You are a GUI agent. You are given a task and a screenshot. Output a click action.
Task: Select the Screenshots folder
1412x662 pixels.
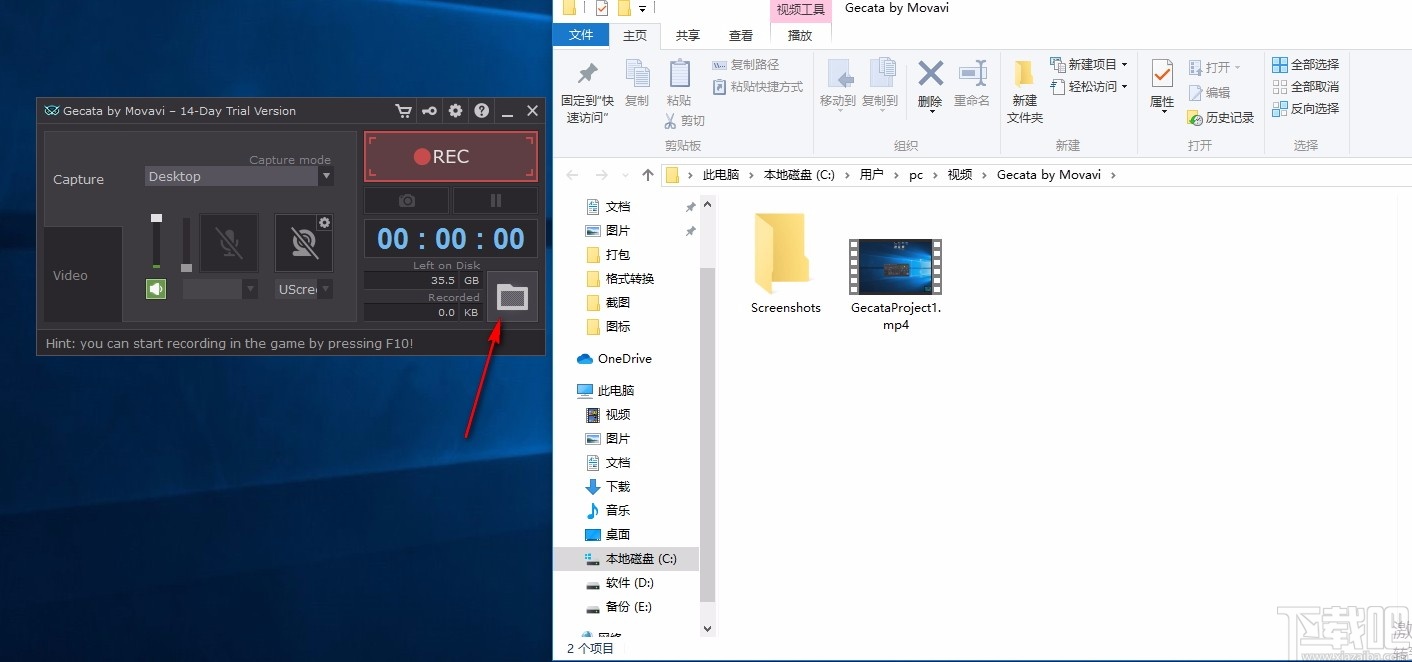(786, 263)
